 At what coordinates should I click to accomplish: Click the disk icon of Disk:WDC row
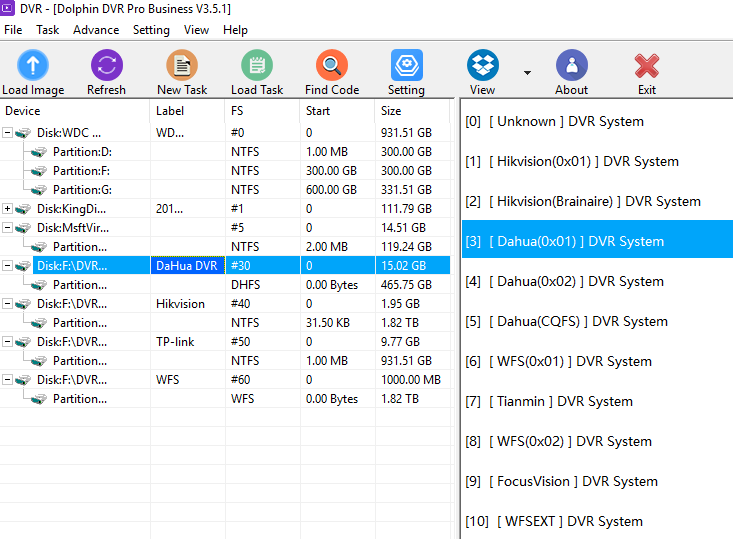23,133
